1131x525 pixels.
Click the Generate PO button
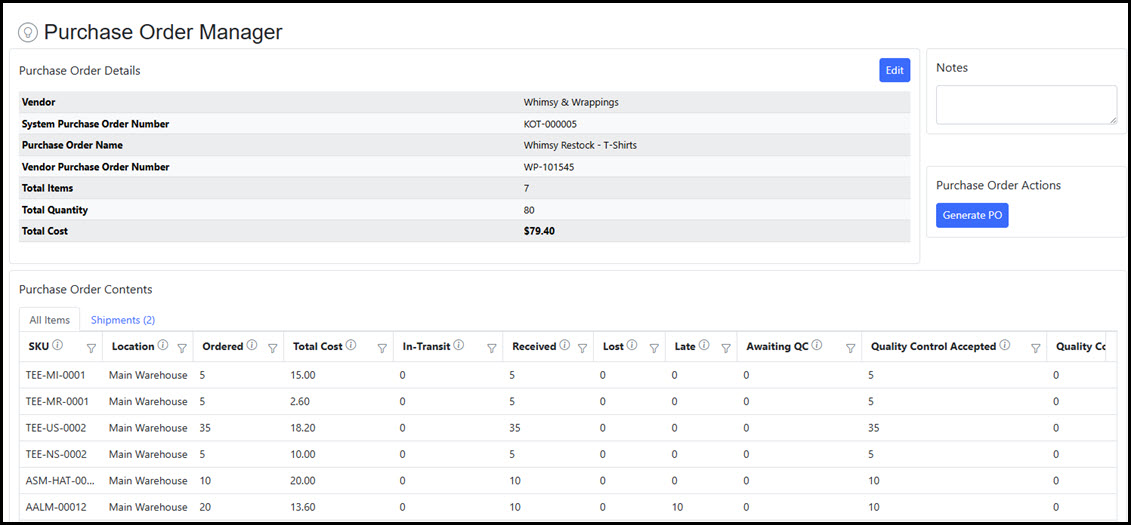click(x=972, y=215)
